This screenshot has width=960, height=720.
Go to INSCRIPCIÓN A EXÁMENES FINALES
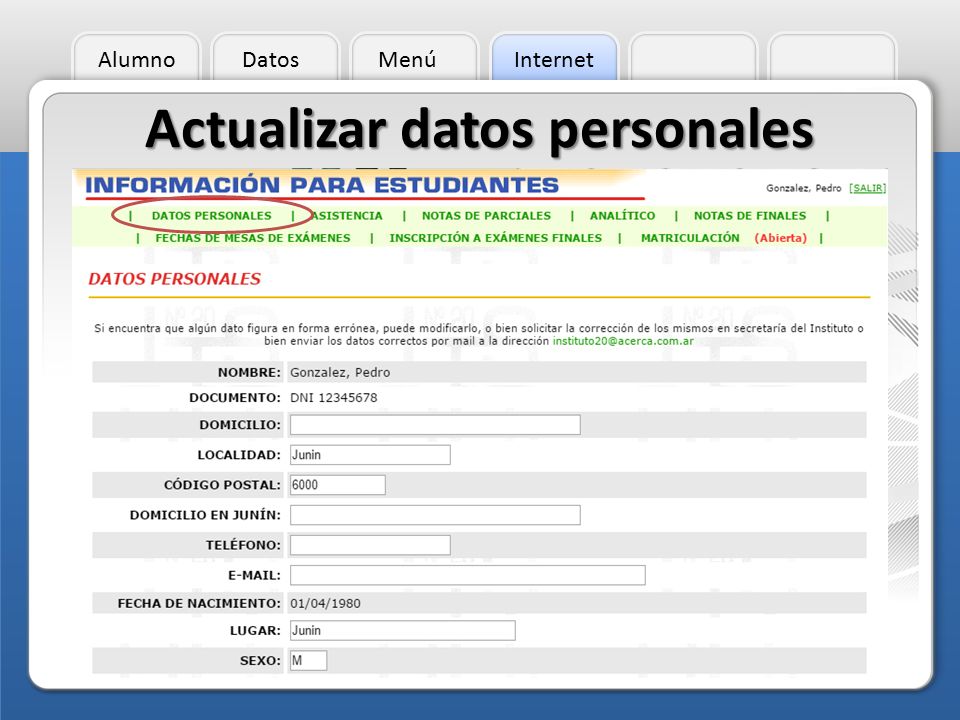click(495, 238)
